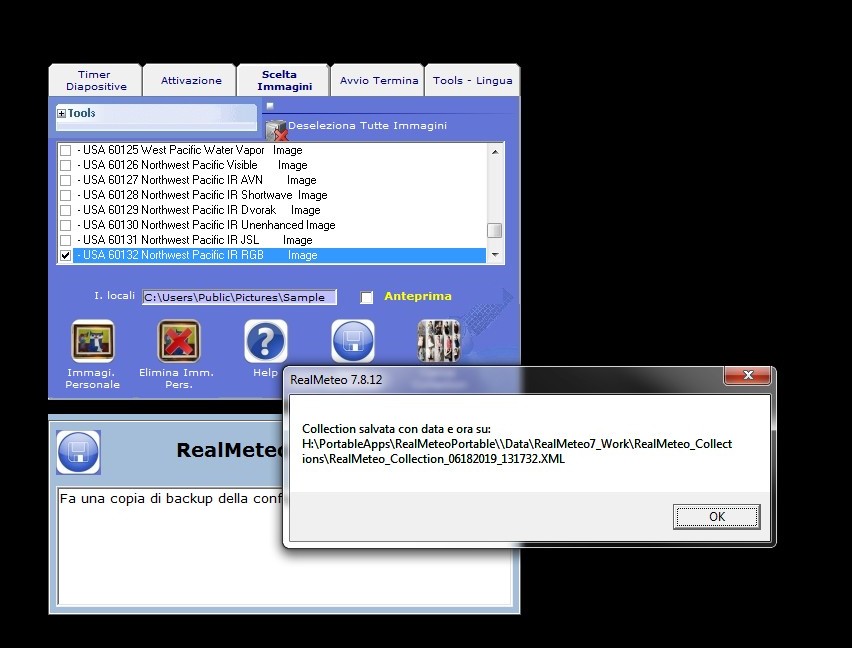Click the image list scroll down arrow
Viewport: 852px width, 648px height.
495,255
